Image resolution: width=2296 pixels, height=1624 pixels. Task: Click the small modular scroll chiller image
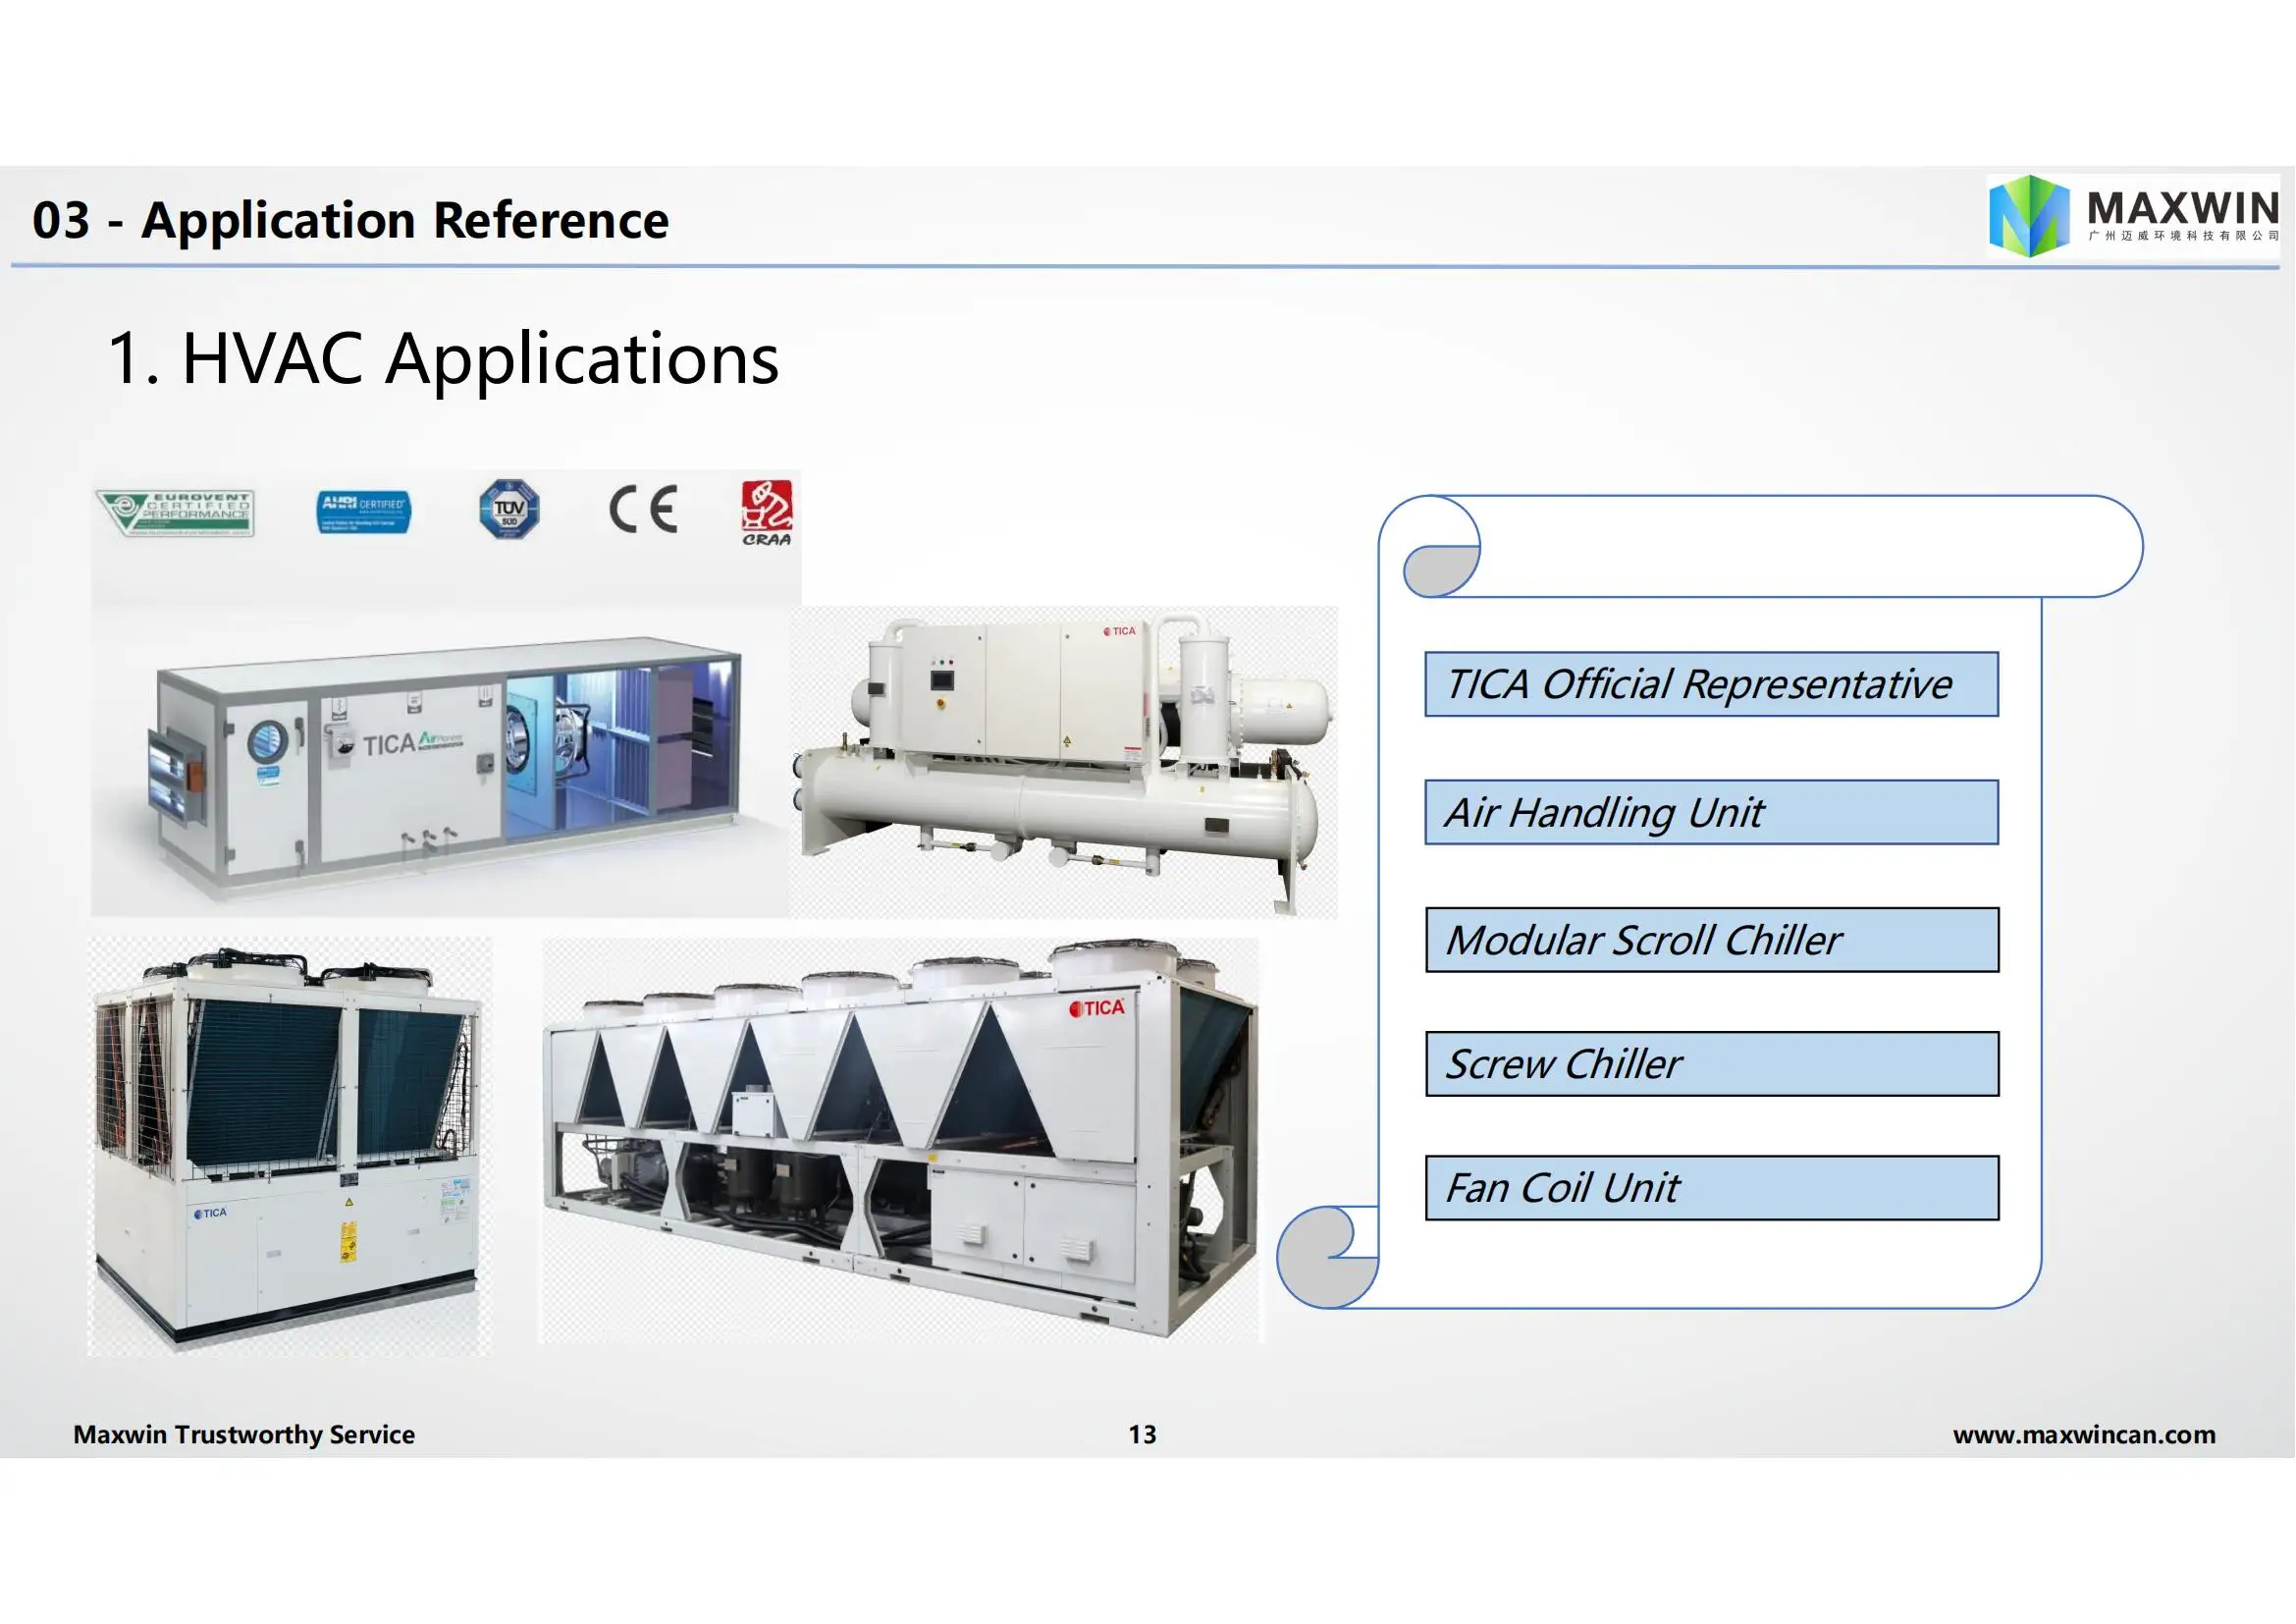[289, 1145]
